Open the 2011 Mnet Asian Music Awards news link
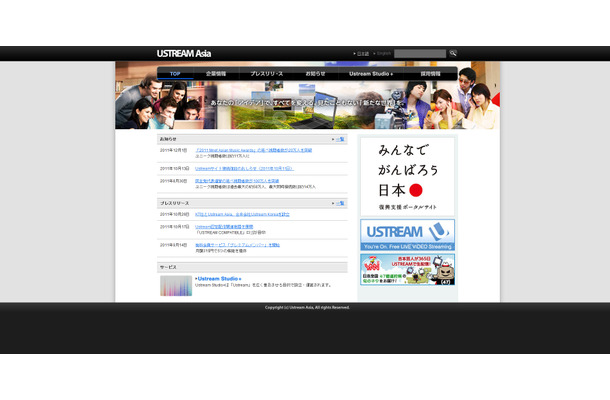The image size is (610, 400). pos(253,150)
